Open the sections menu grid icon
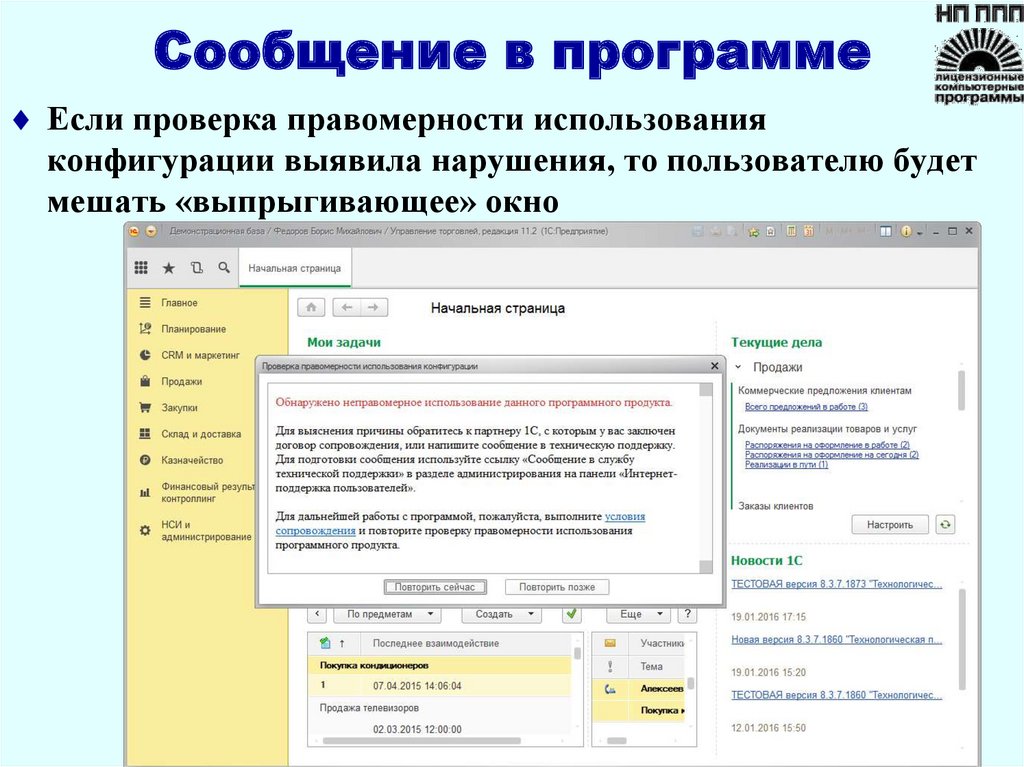1024x767 pixels. 141,267
